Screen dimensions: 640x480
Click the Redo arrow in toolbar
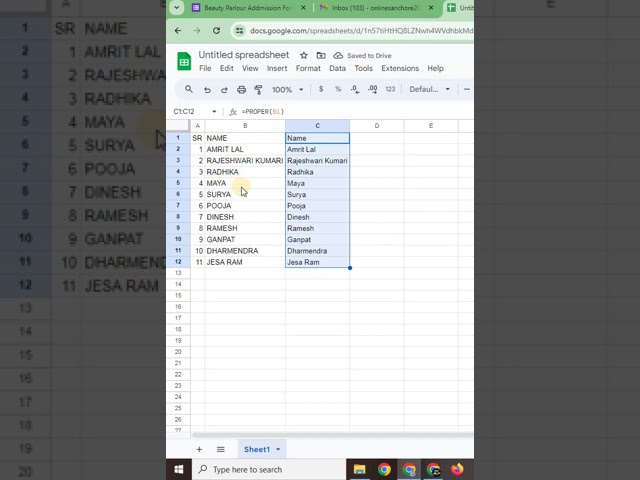point(224,89)
